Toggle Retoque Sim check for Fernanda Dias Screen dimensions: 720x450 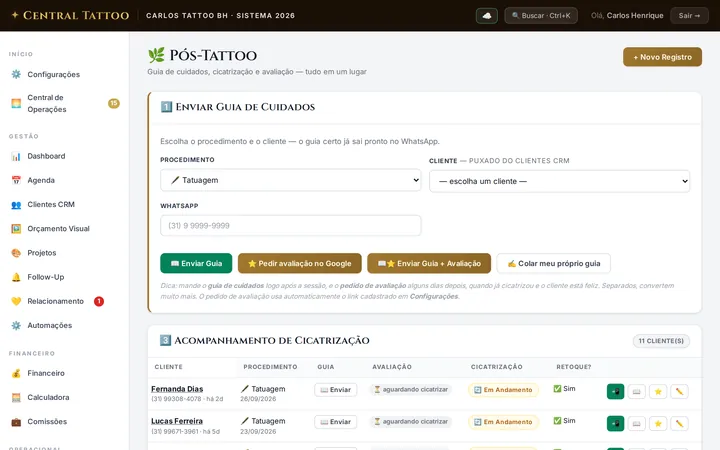tap(564, 388)
